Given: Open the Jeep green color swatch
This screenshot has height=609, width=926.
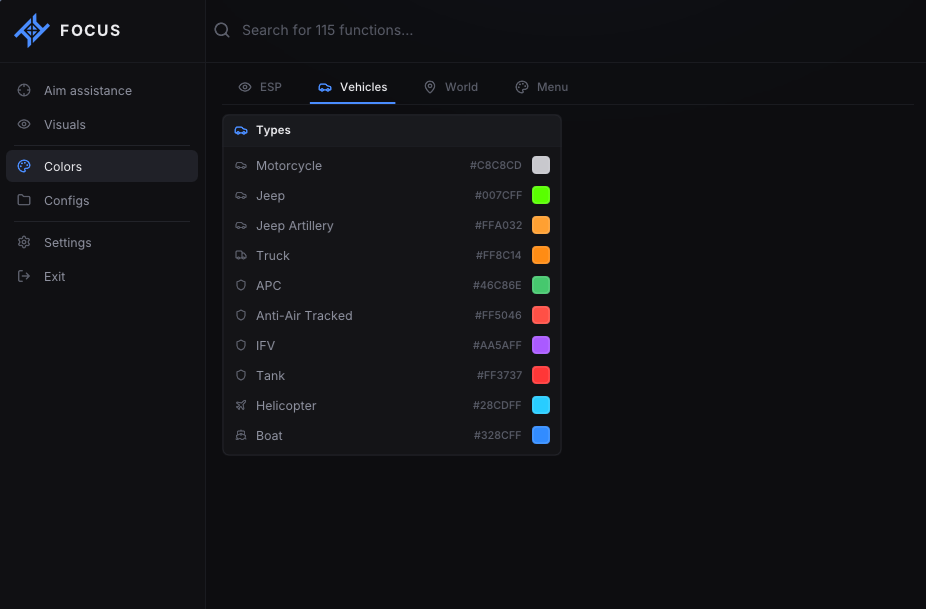Looking at the screenshot, I should 541,195.
